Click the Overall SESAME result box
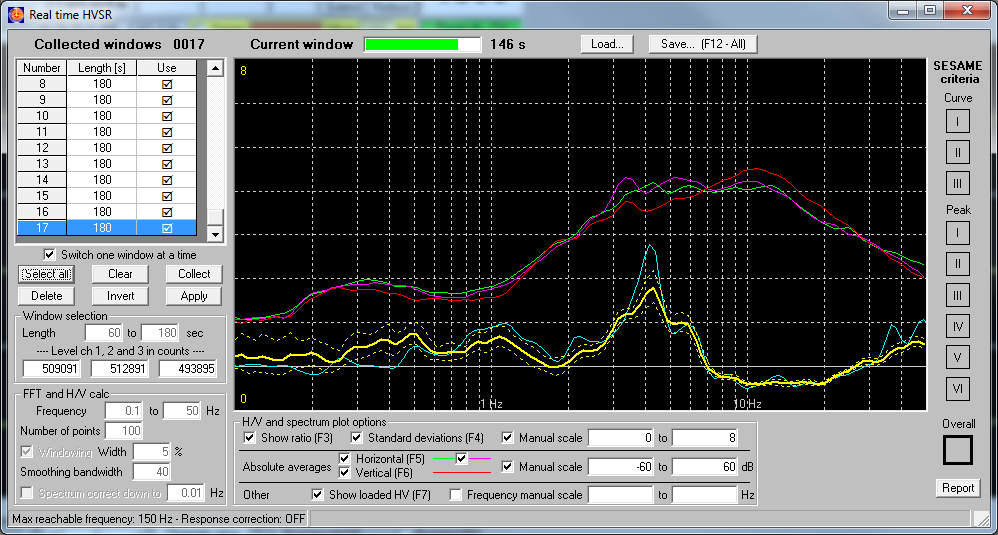This screenshot has height=535, width=998. (x=958, y=450)
